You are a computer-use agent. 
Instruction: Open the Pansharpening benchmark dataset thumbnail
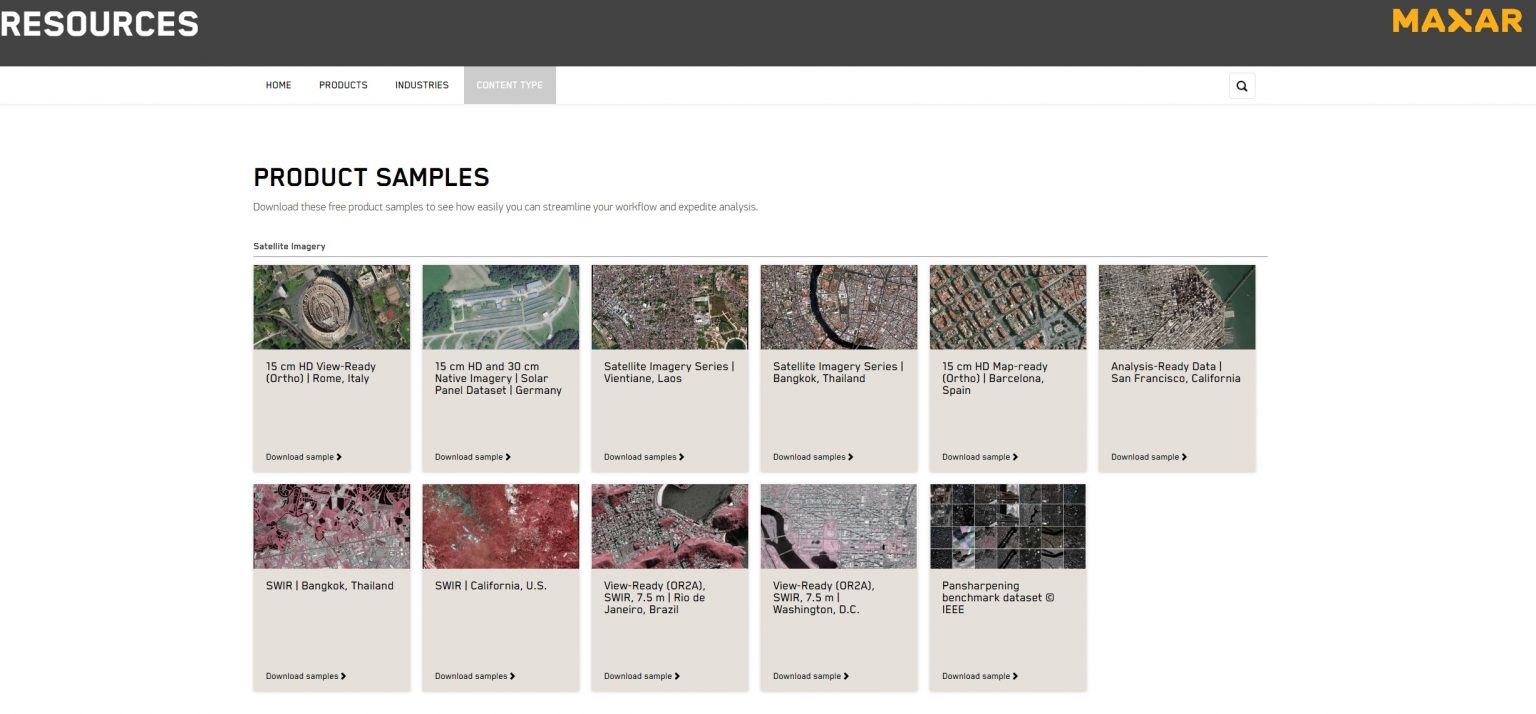1007,526
